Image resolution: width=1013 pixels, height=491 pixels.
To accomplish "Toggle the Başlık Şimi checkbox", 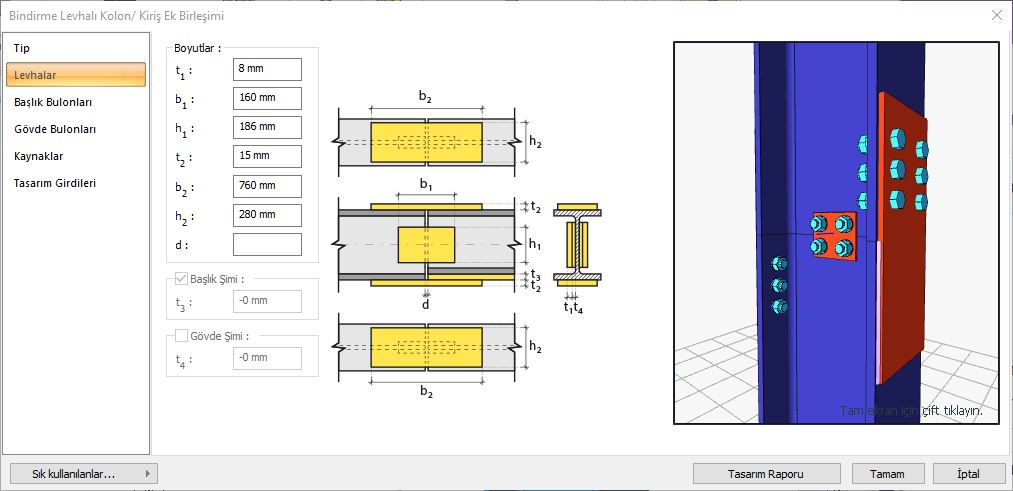I will tap(181, 279).
